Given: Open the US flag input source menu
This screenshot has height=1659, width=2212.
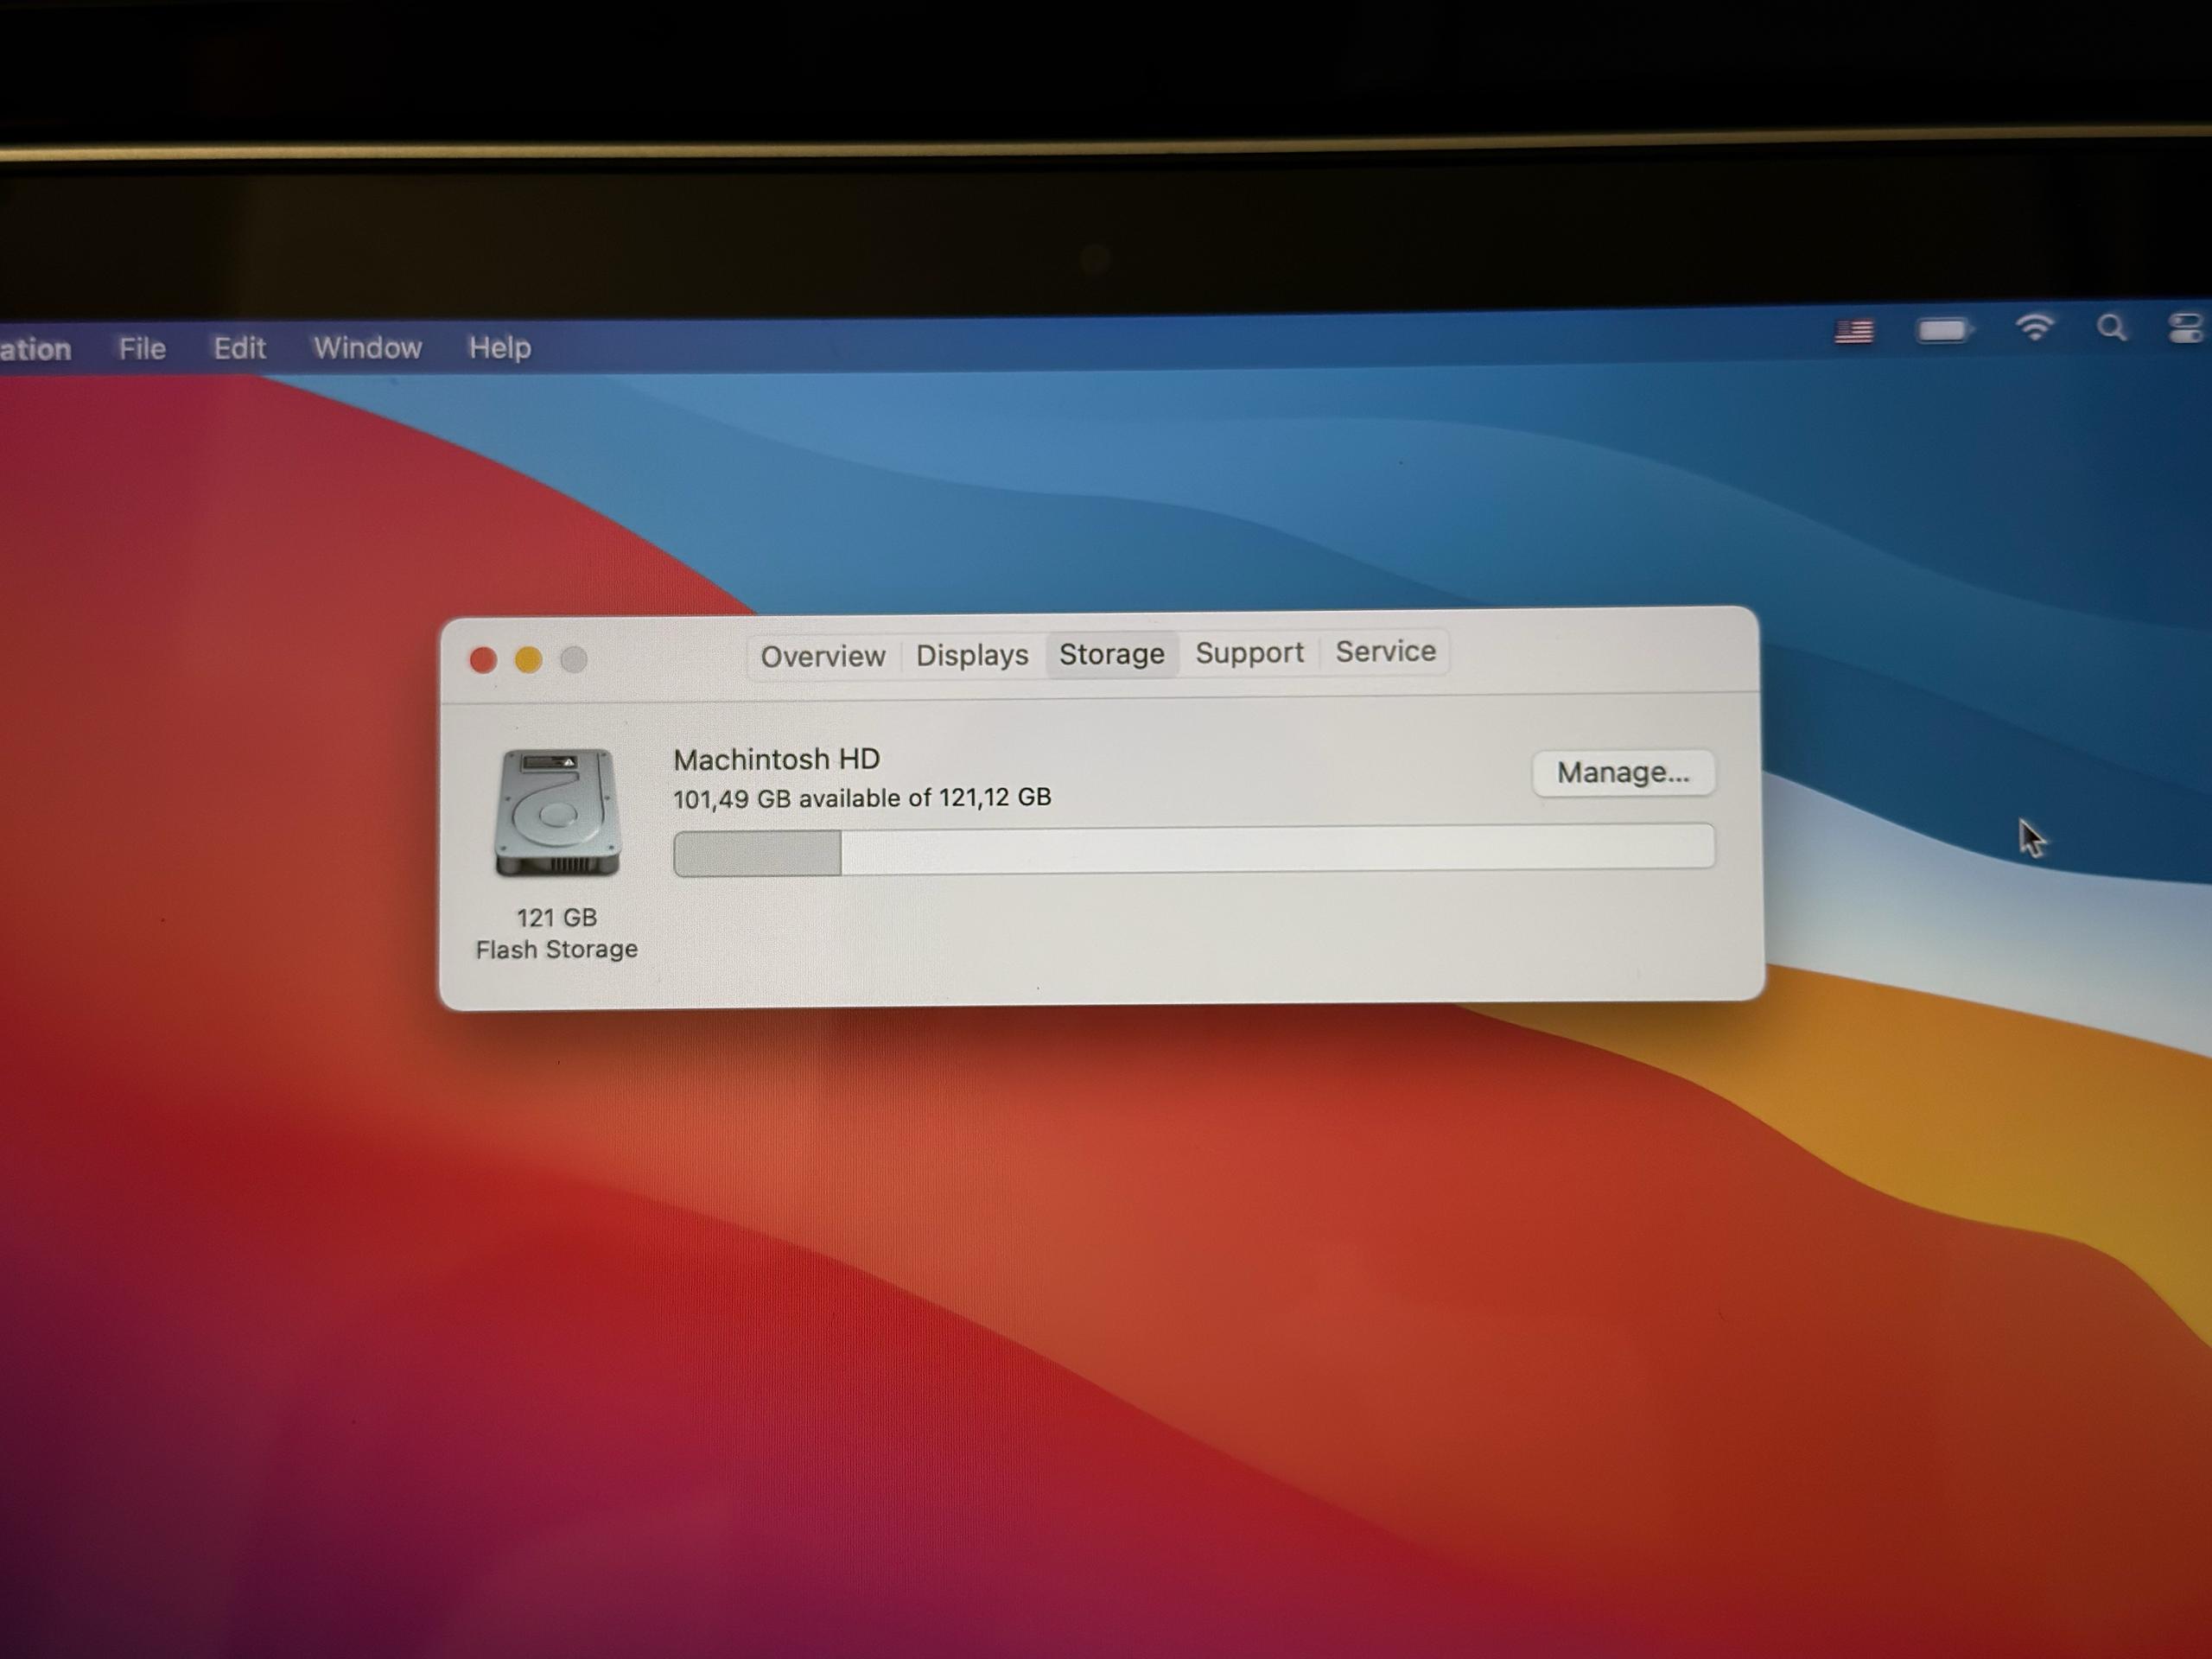Looking at the screenshot, I should (1854, 331).
